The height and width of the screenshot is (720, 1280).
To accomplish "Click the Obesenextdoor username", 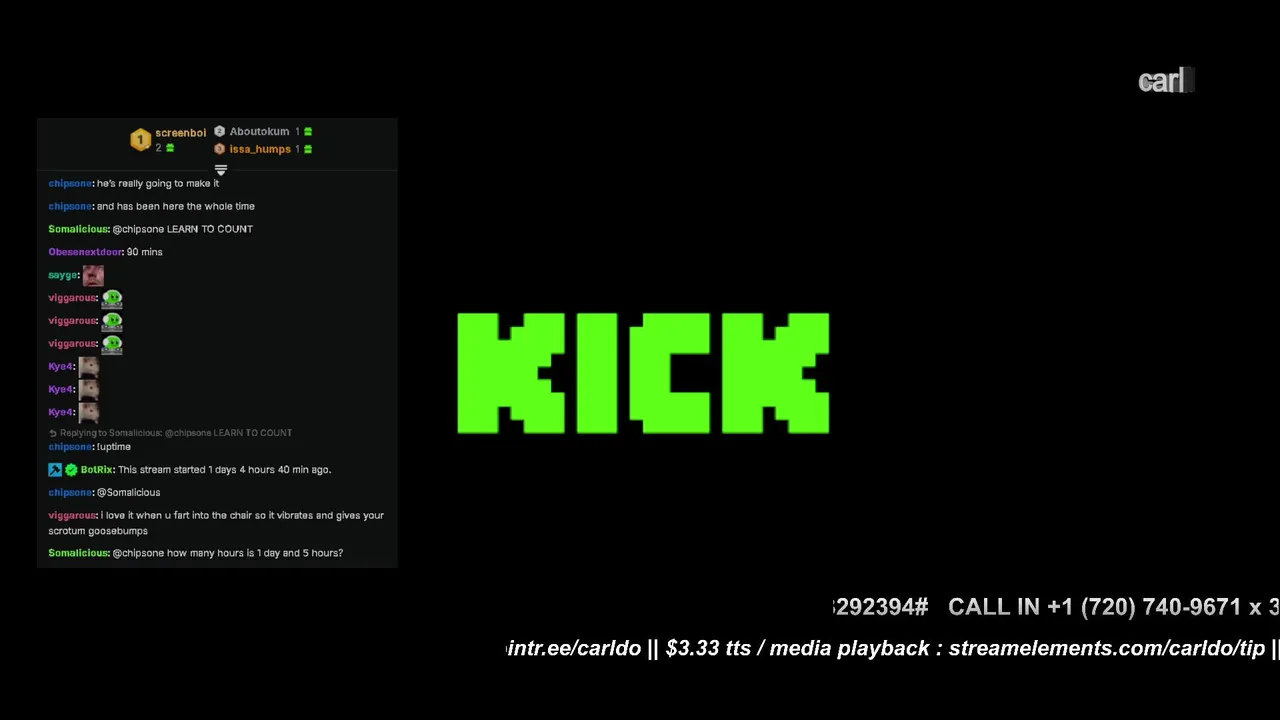I will point(86,252).
